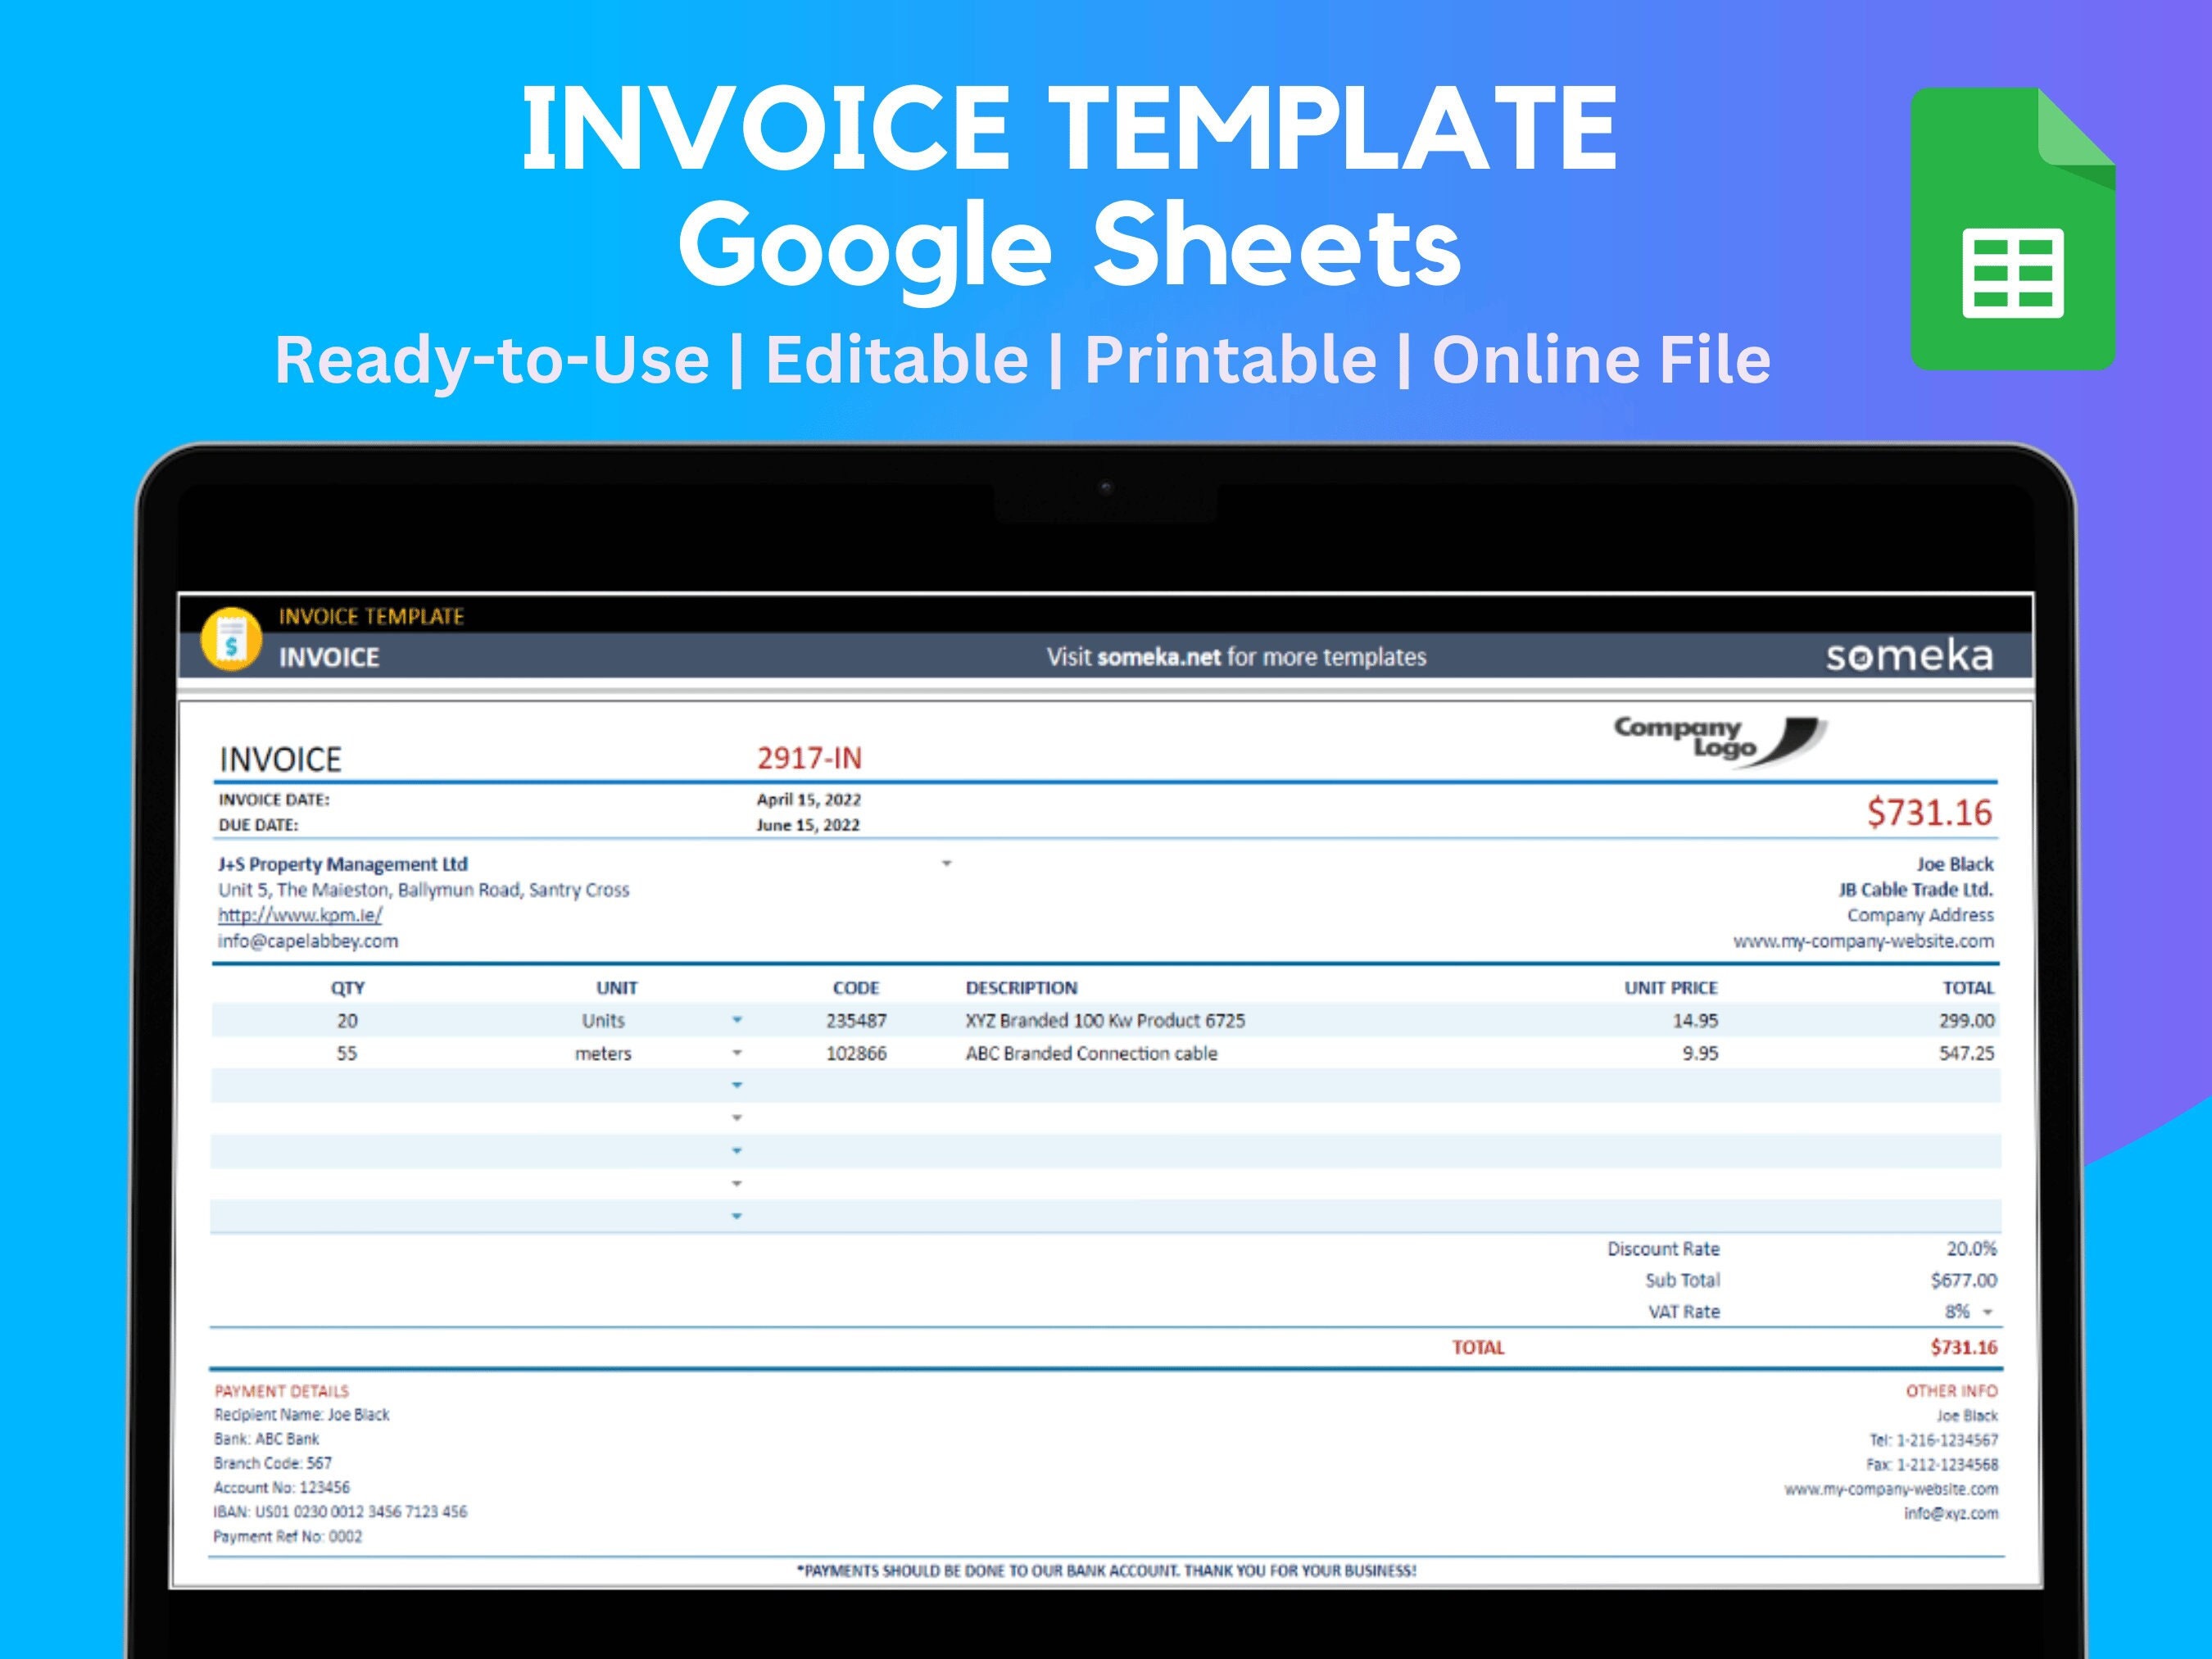Select invoice number 2917-IN

click(809, 758)
